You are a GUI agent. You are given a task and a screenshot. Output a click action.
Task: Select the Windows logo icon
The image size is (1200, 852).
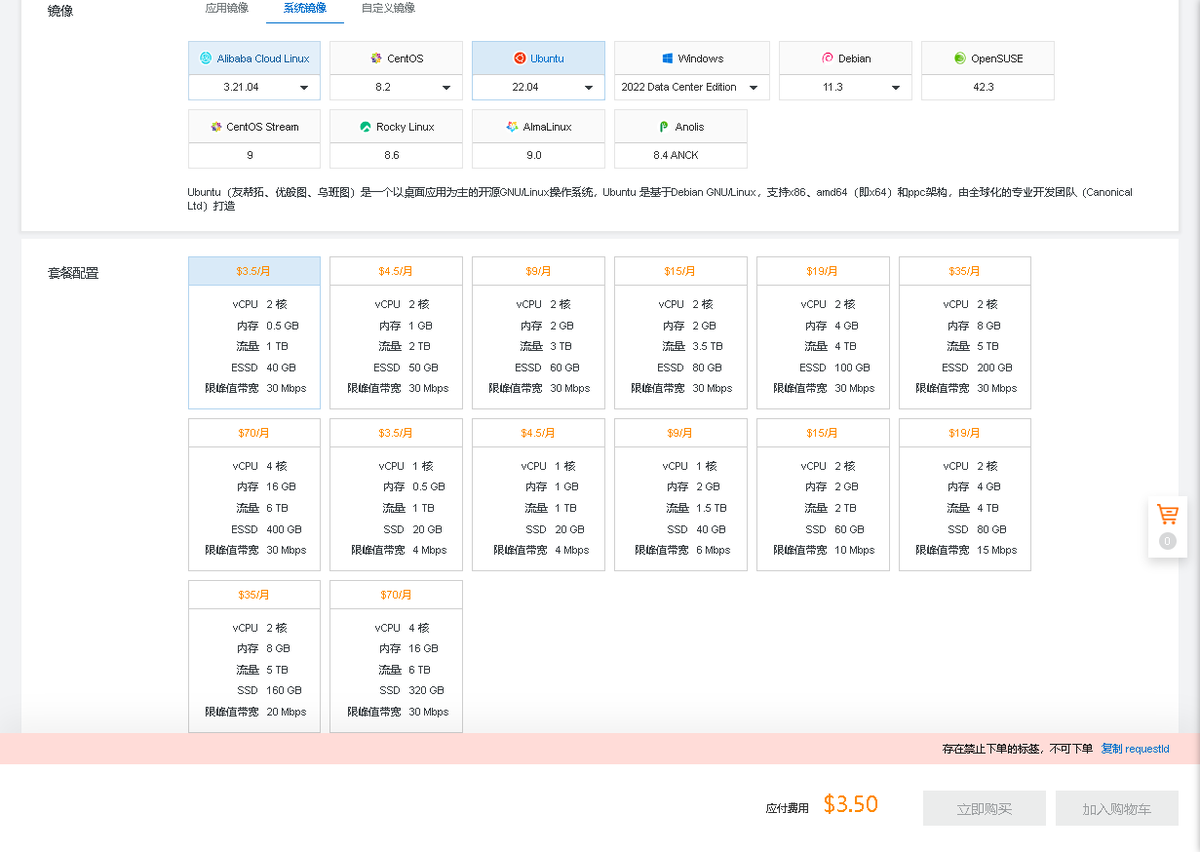(x=667, y=58)
